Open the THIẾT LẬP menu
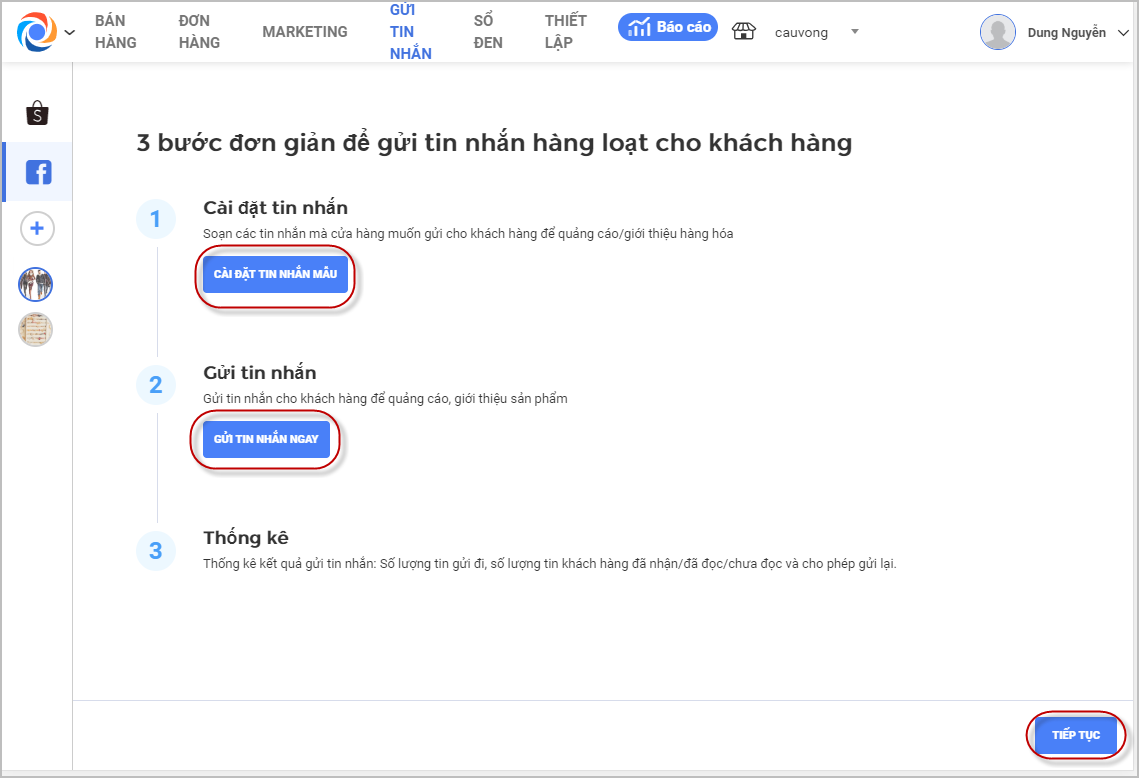1139x778 pixels. (x=566, y=31)
